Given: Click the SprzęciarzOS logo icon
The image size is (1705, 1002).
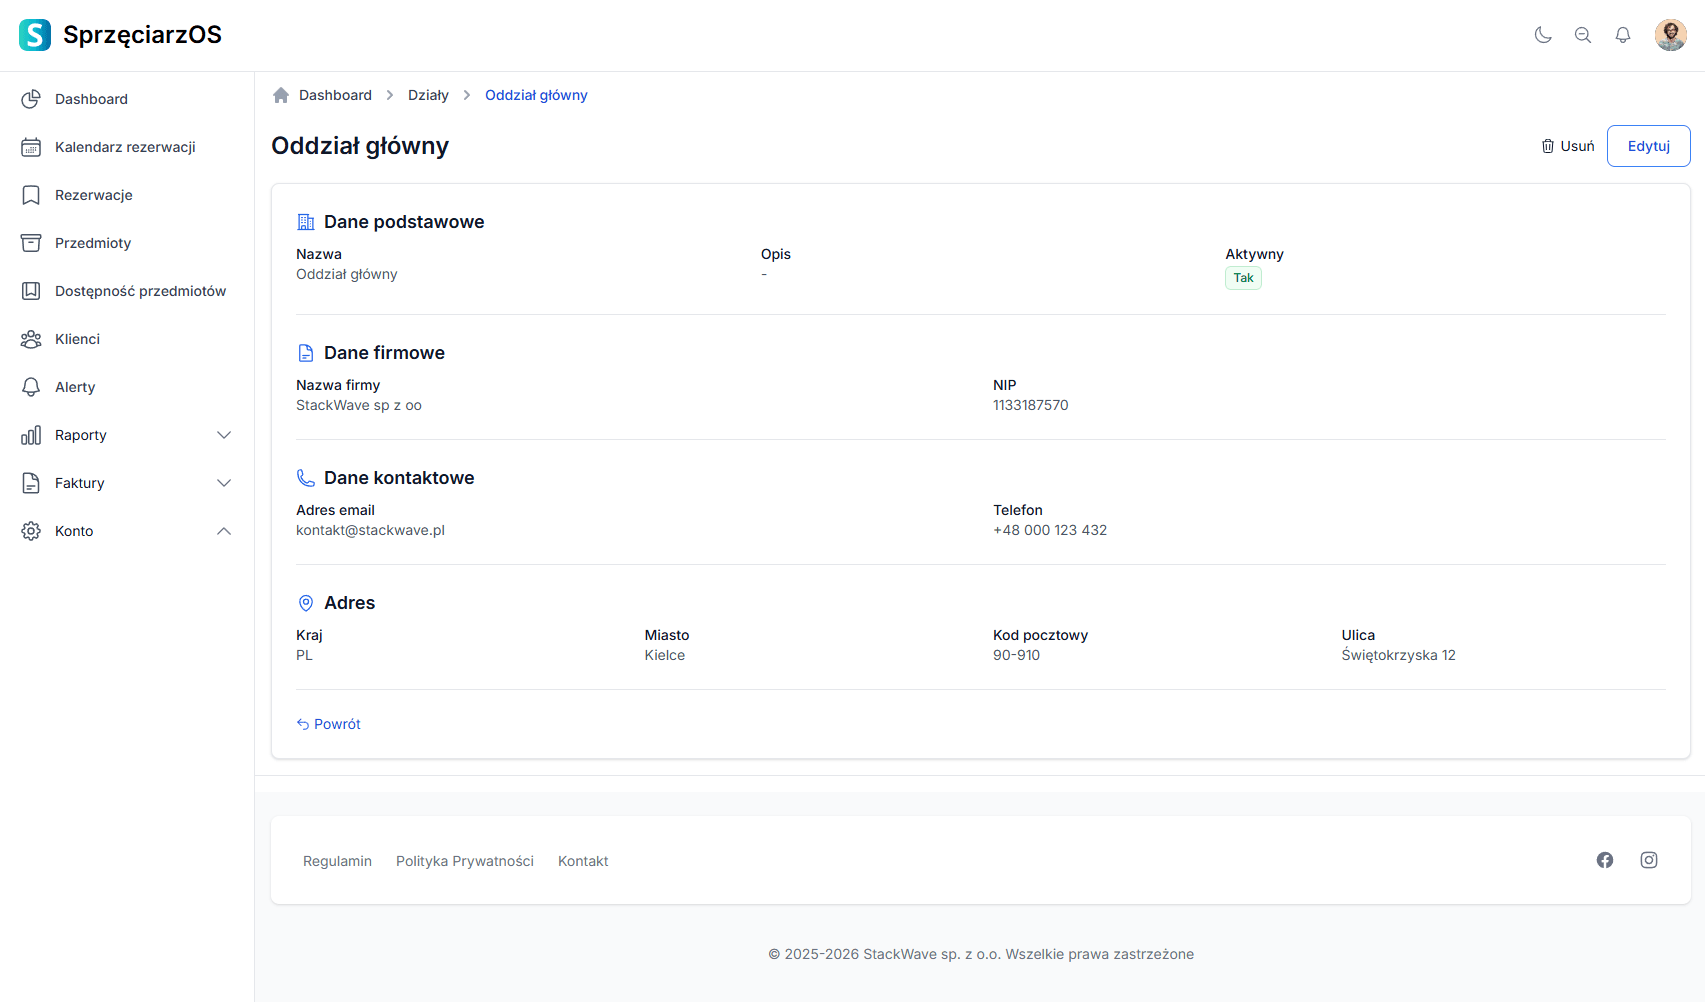Looking at the screenshot, I should [x=35, y=35].
